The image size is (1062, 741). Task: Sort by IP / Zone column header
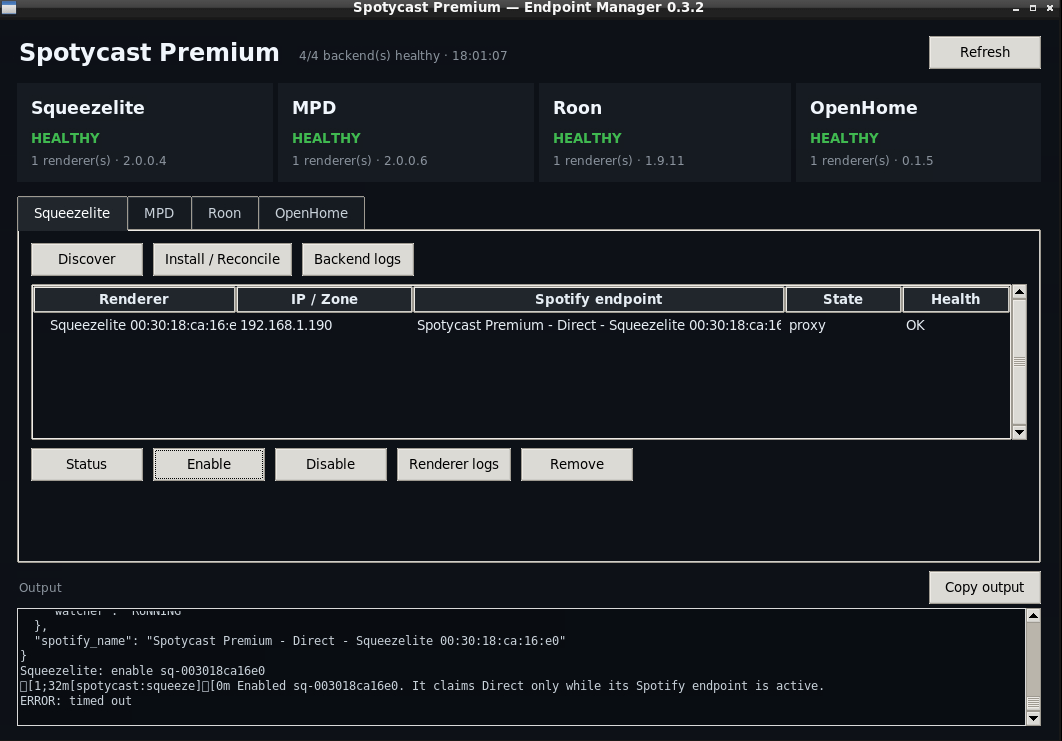point(324,299)
